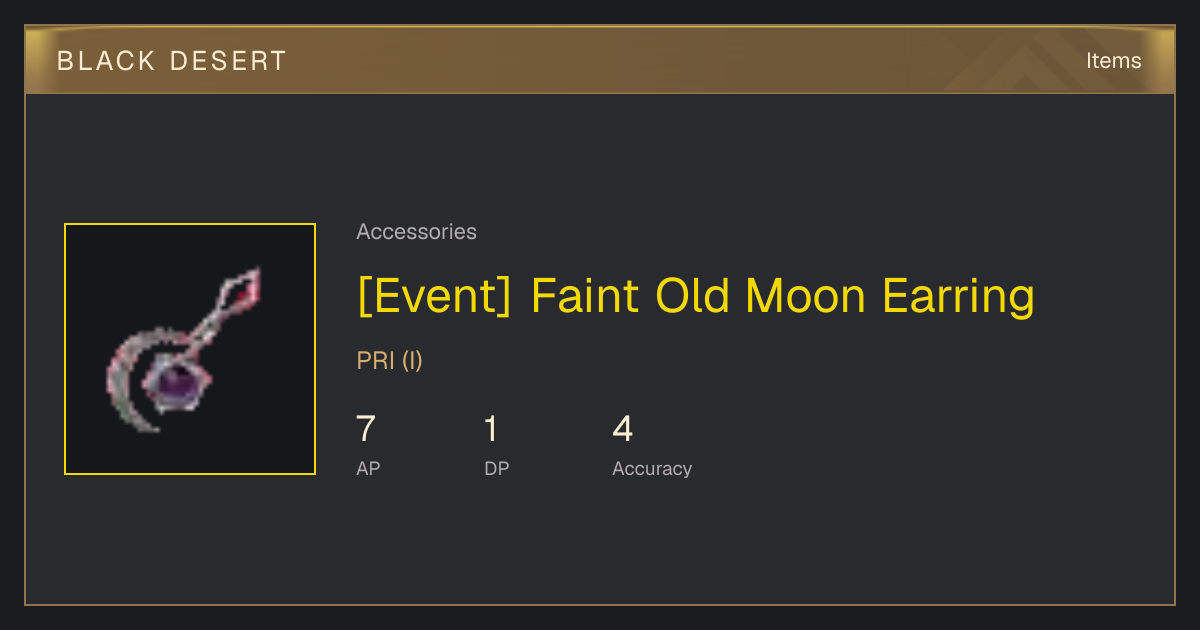
Task: Click the gold header banner
Action: tap(600, 60)
